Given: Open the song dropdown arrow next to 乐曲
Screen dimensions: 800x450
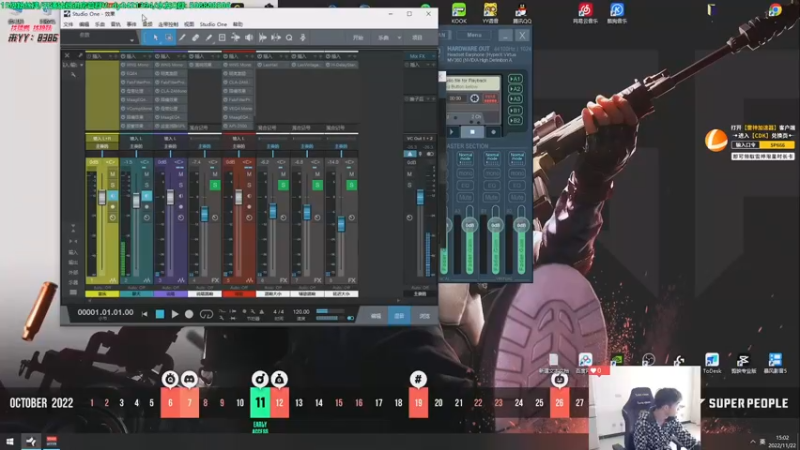Looking at the screenshot, I should pos(399,37).
